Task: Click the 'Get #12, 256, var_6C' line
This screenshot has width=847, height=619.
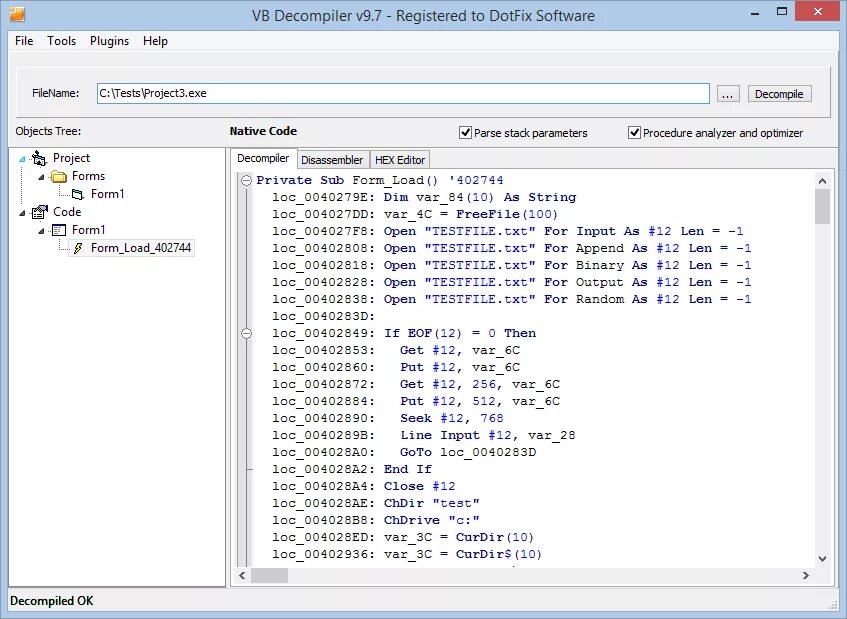Action: pyautogui.click(x=416, y=384)
